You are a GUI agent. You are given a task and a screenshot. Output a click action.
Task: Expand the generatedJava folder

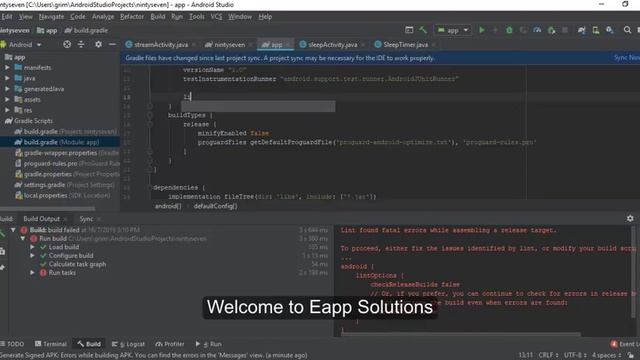(x=7, y=89)
